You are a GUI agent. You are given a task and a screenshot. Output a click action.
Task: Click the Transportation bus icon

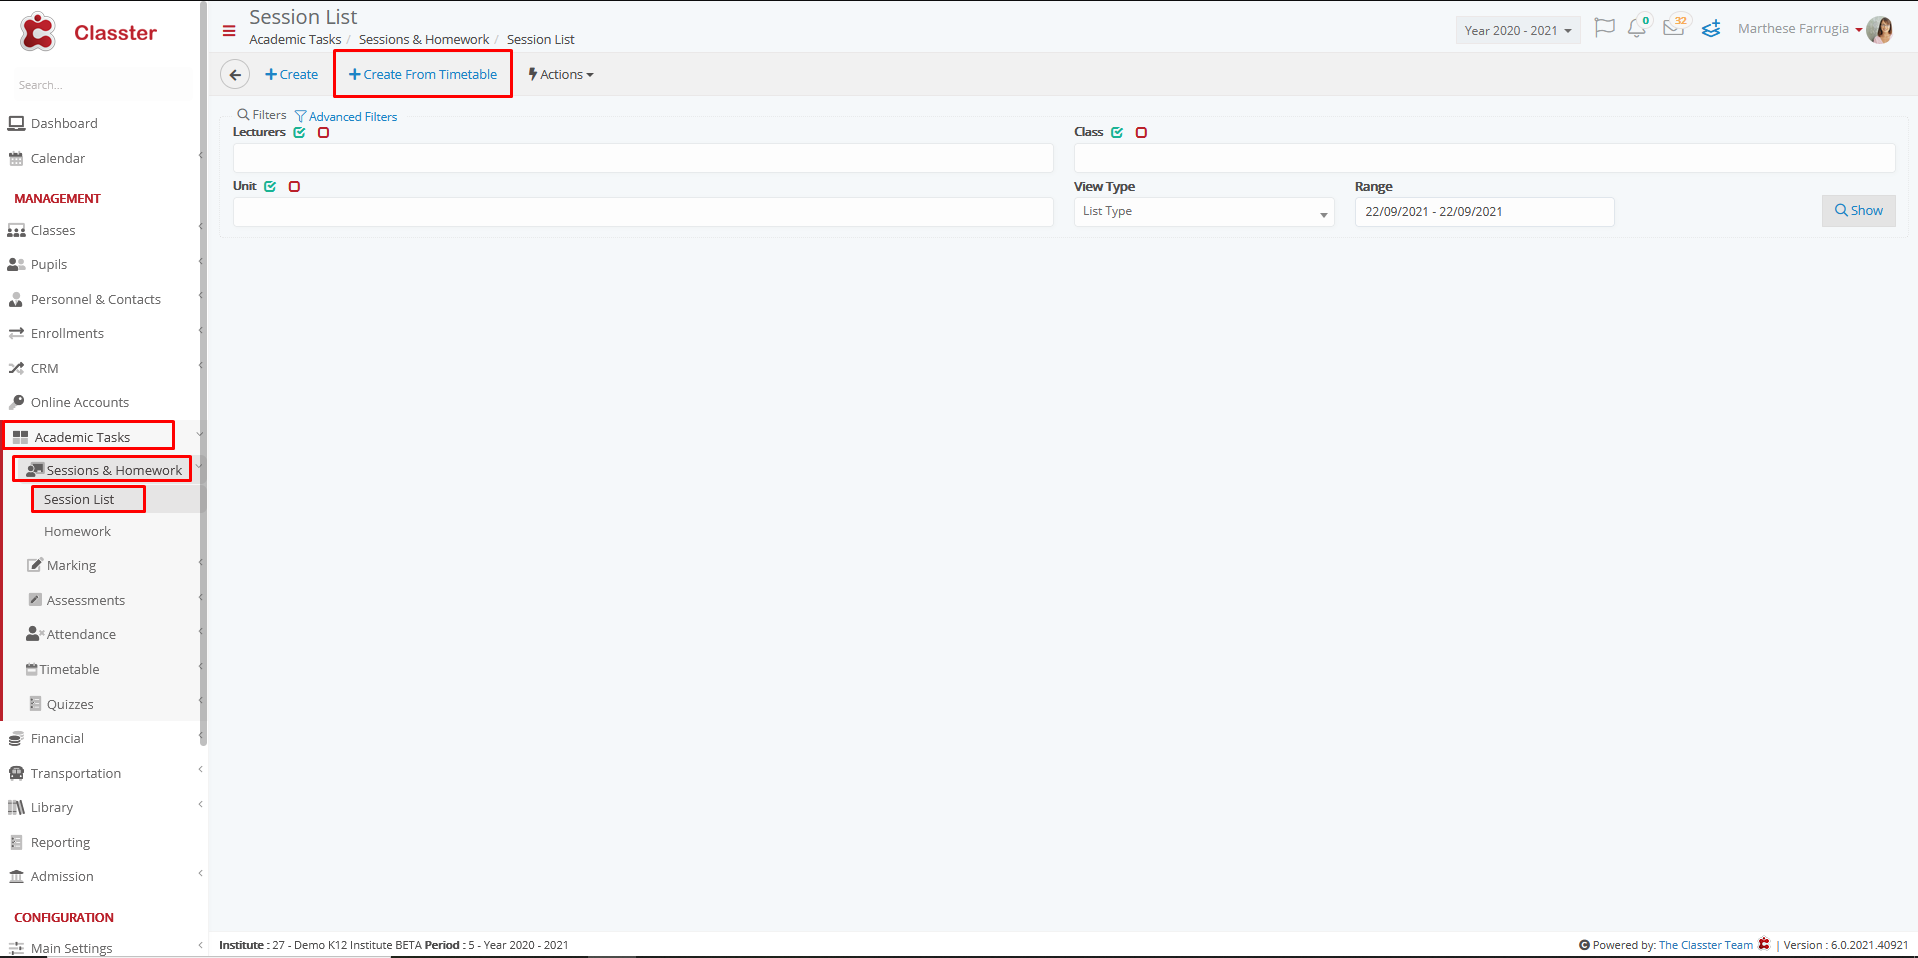(x=16, y=774)
